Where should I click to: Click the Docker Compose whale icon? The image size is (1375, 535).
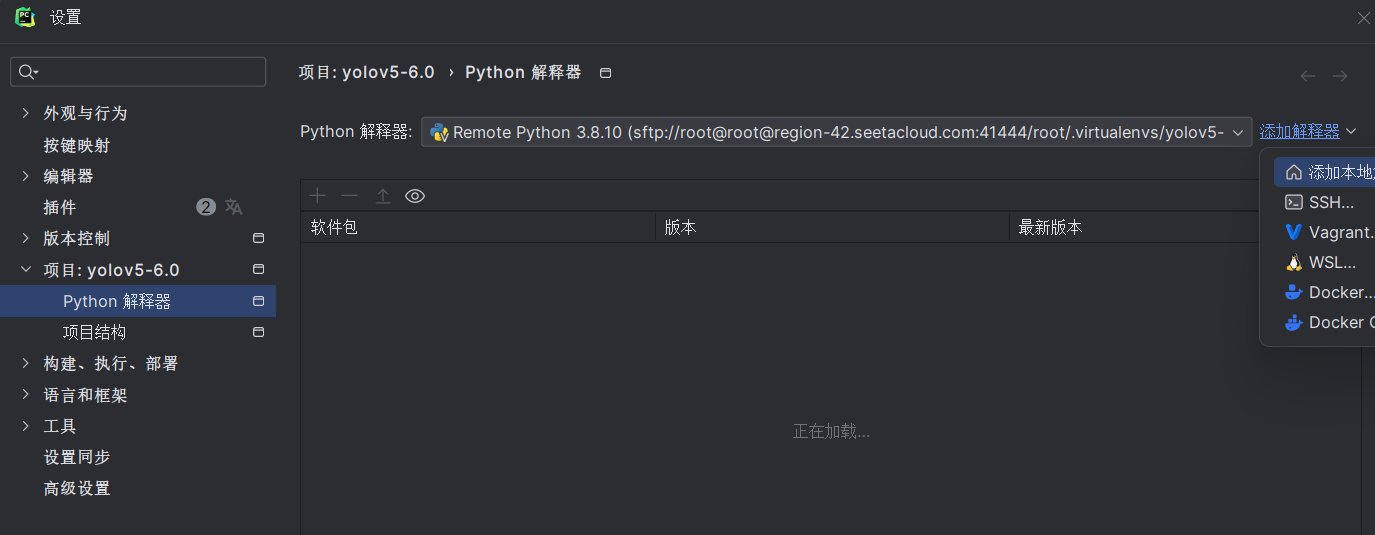coord(1294,322)
